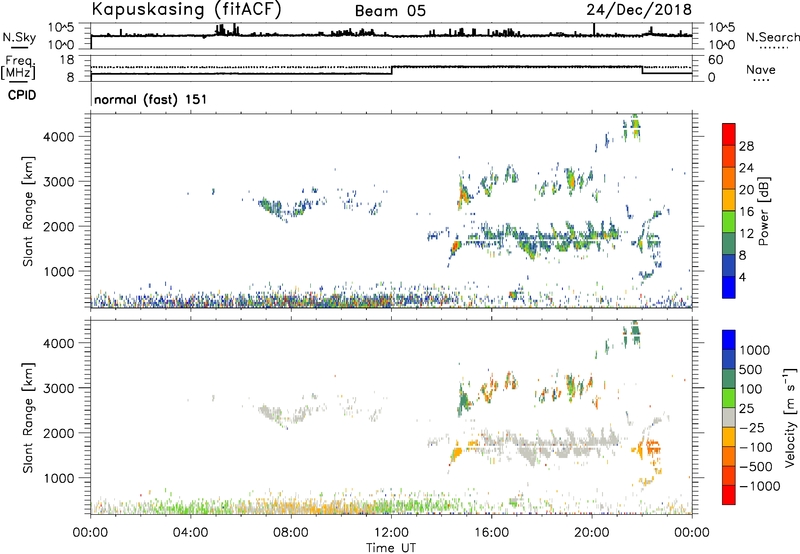This screenshot has height=554, width=800.
Task: Click the "Nave" legend label
Action: click(x=761, y=70)
